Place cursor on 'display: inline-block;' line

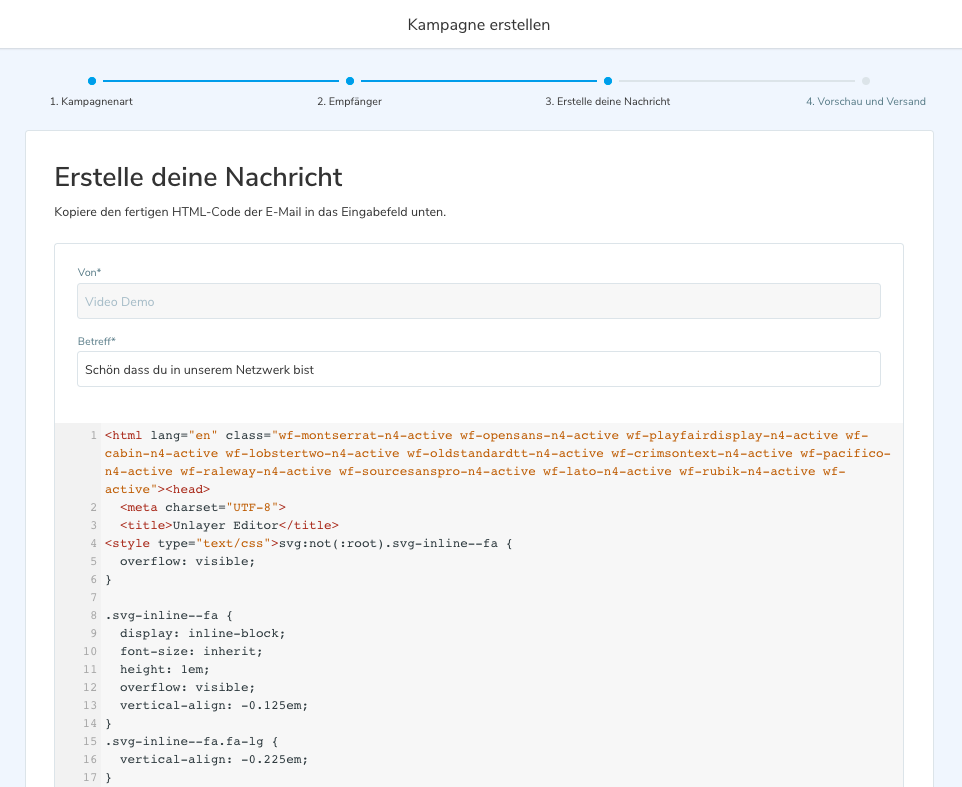[x=202, y=633]
